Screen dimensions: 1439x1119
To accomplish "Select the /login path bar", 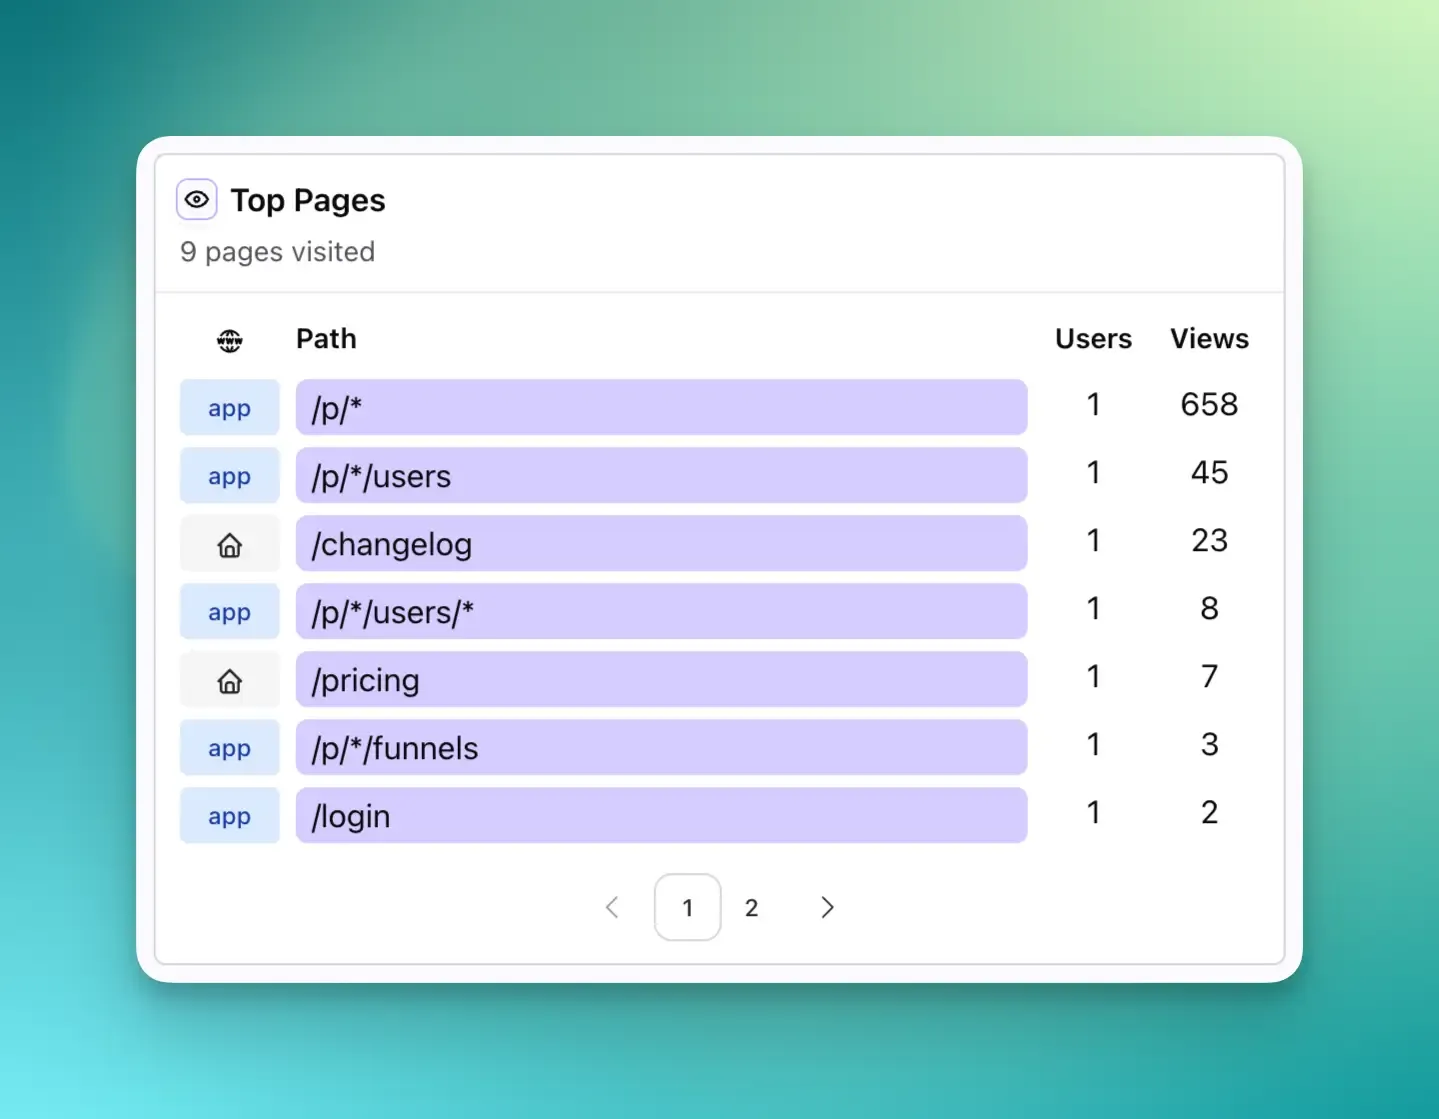I will coord(660,815).
